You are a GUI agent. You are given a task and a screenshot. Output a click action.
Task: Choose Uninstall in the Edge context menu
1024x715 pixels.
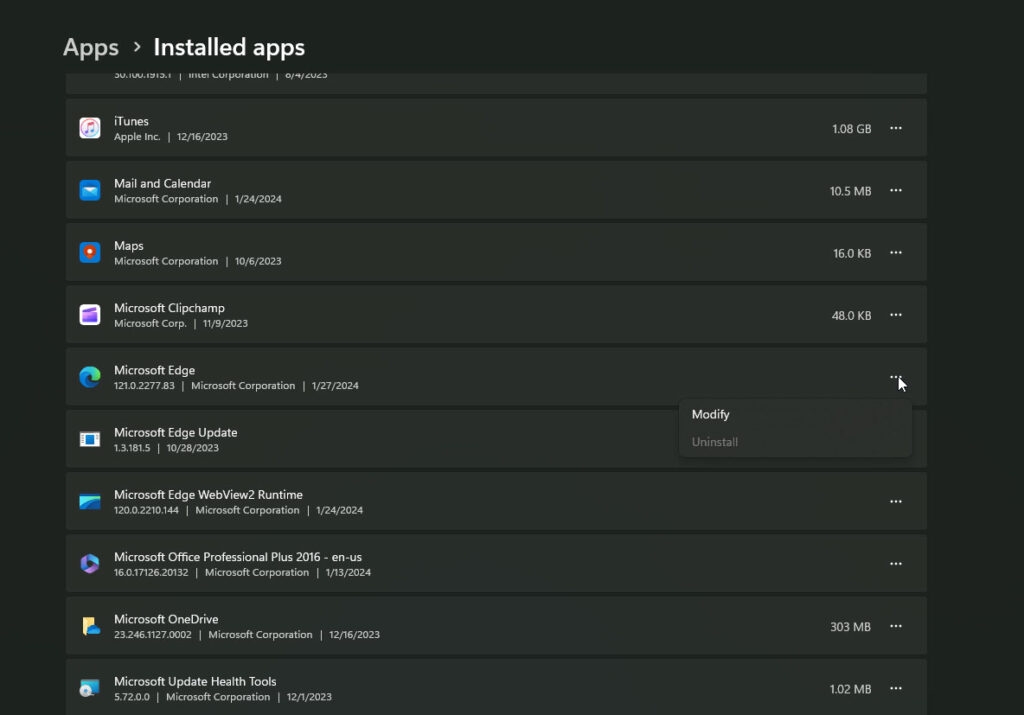tap(795, 442)
